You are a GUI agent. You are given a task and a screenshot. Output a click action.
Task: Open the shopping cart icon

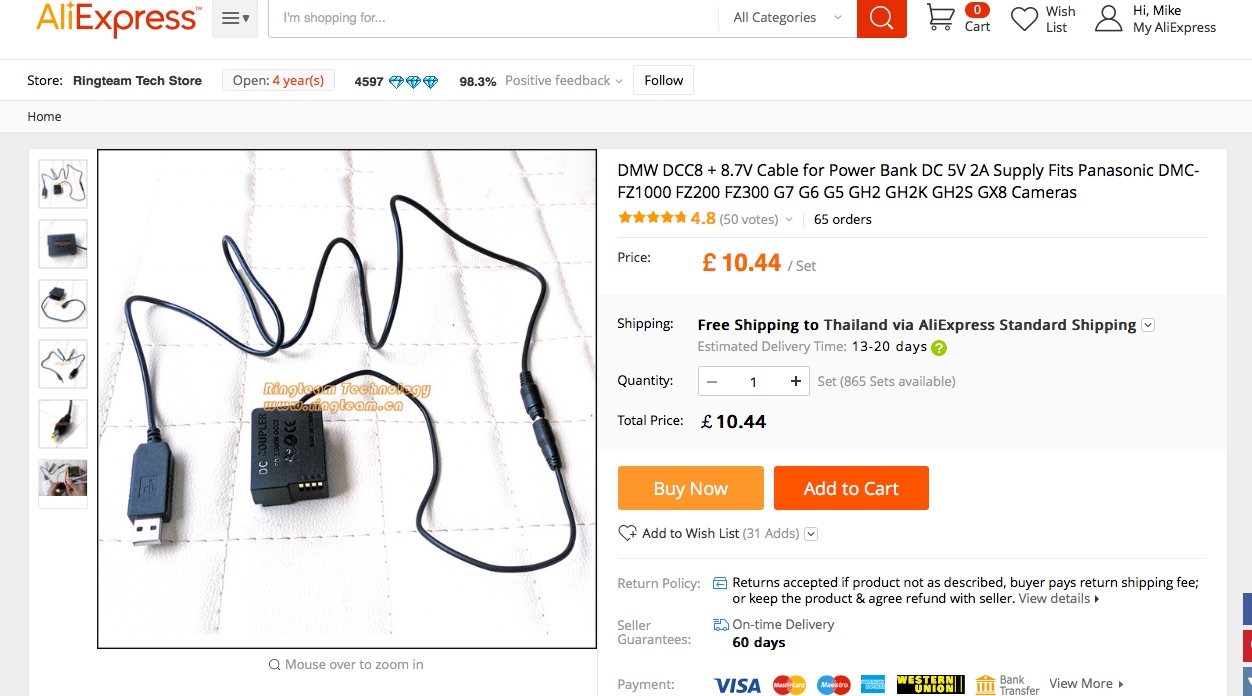940,17
